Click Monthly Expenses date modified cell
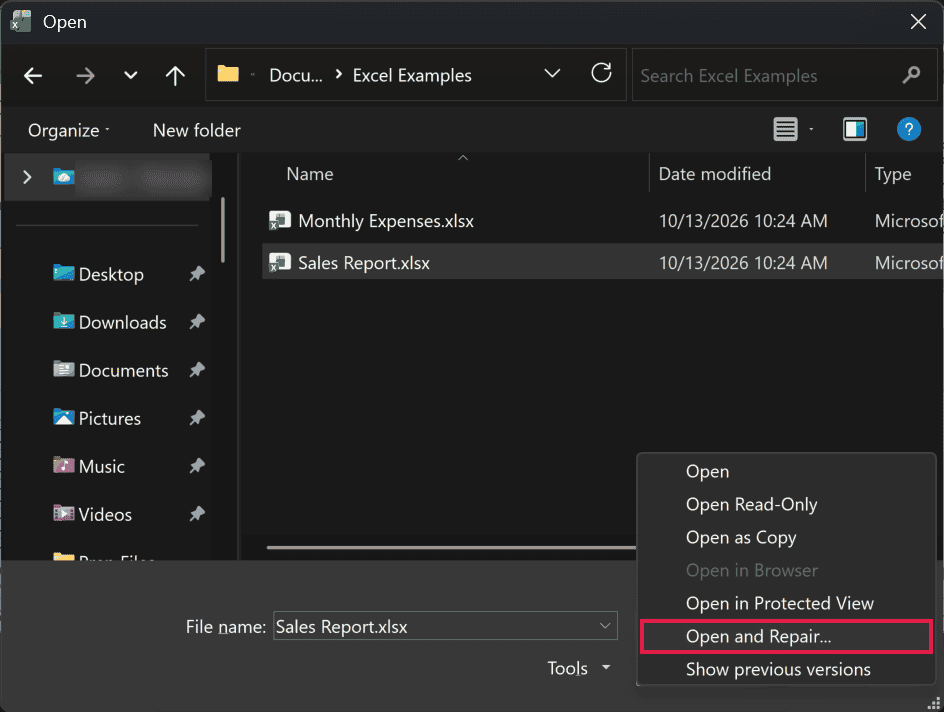Image resolution: width=944 pixels, height=712 pixels. 743,221
